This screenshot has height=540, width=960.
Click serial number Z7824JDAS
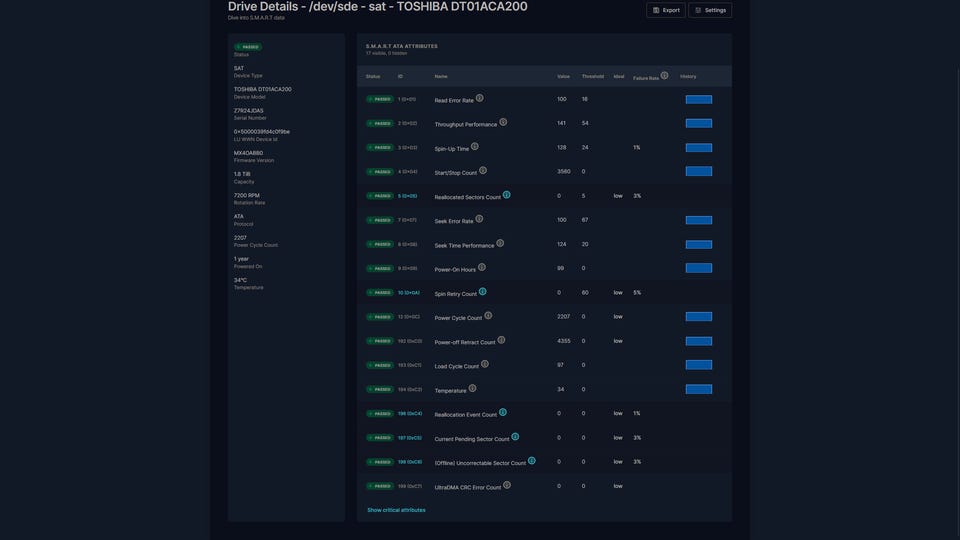coord(249,111)
